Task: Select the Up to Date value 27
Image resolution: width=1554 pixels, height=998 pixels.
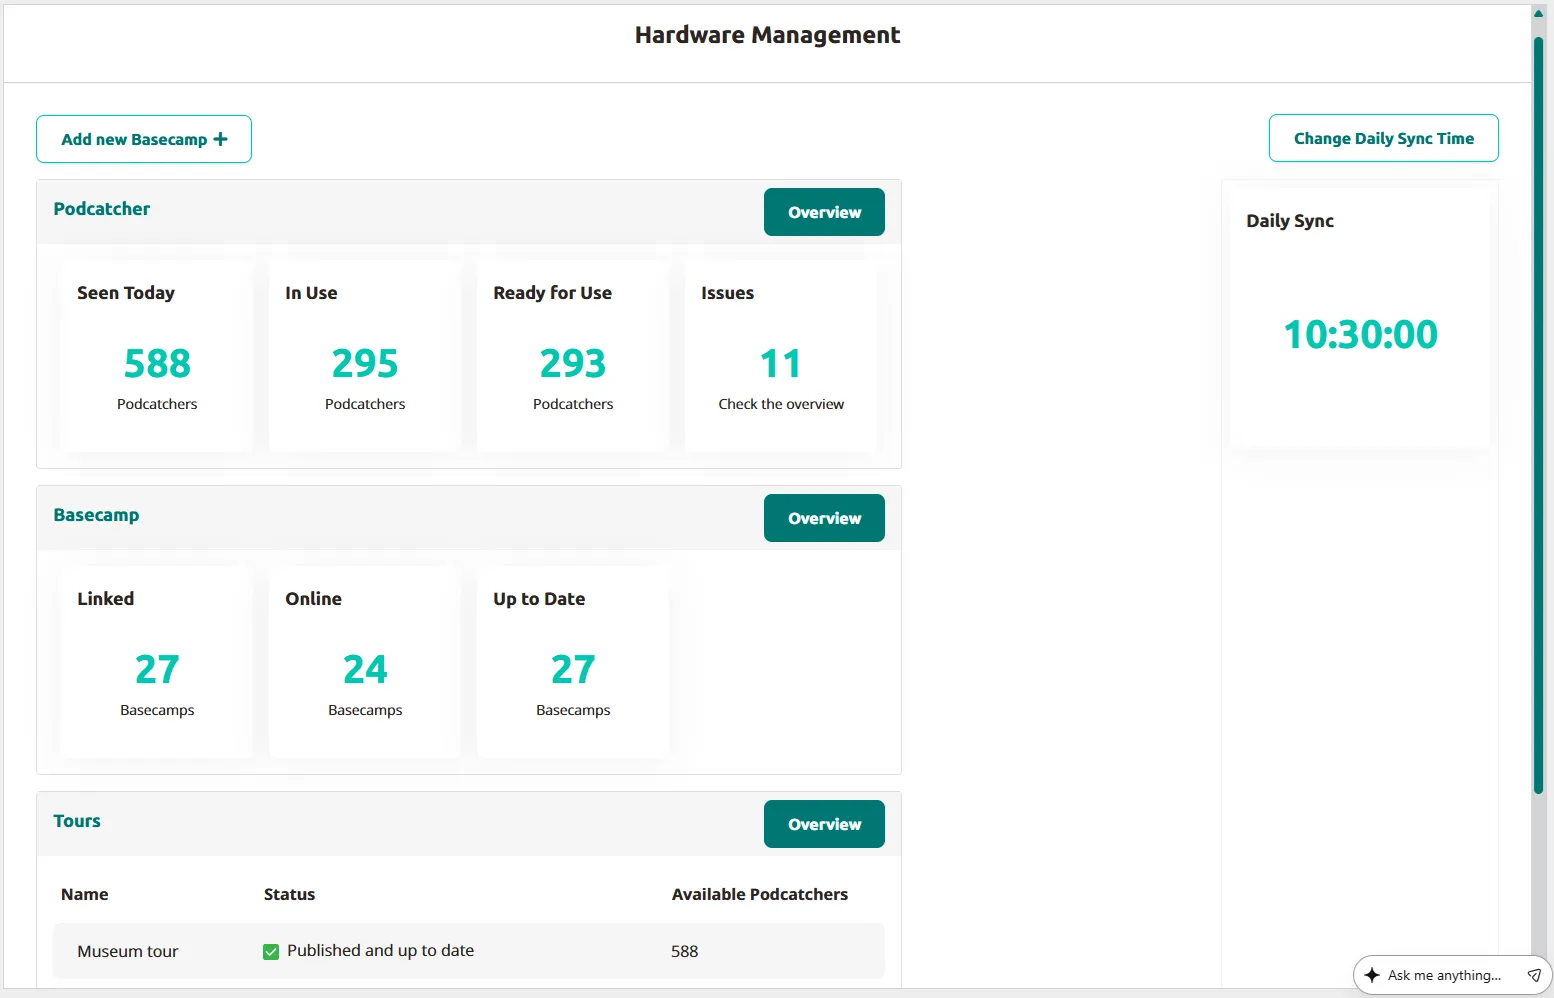Action: [x=573, y=669]
